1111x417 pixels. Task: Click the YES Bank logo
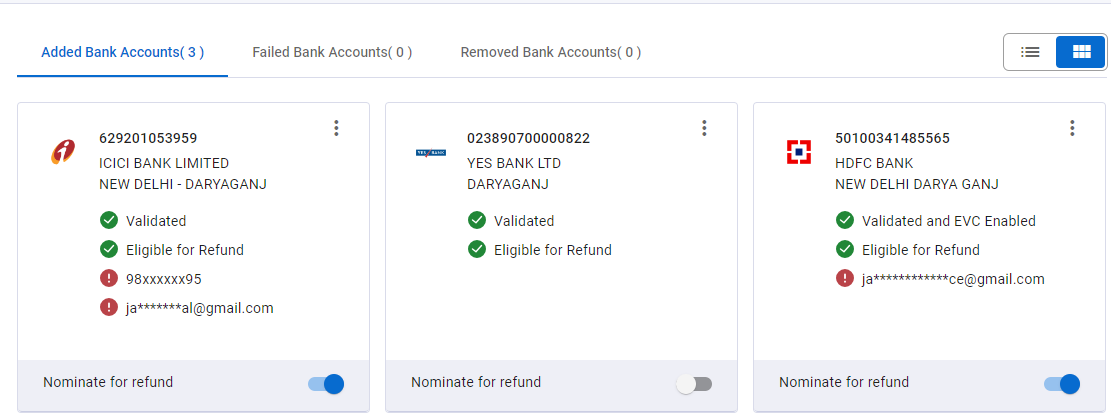click(x=430, y=152)
